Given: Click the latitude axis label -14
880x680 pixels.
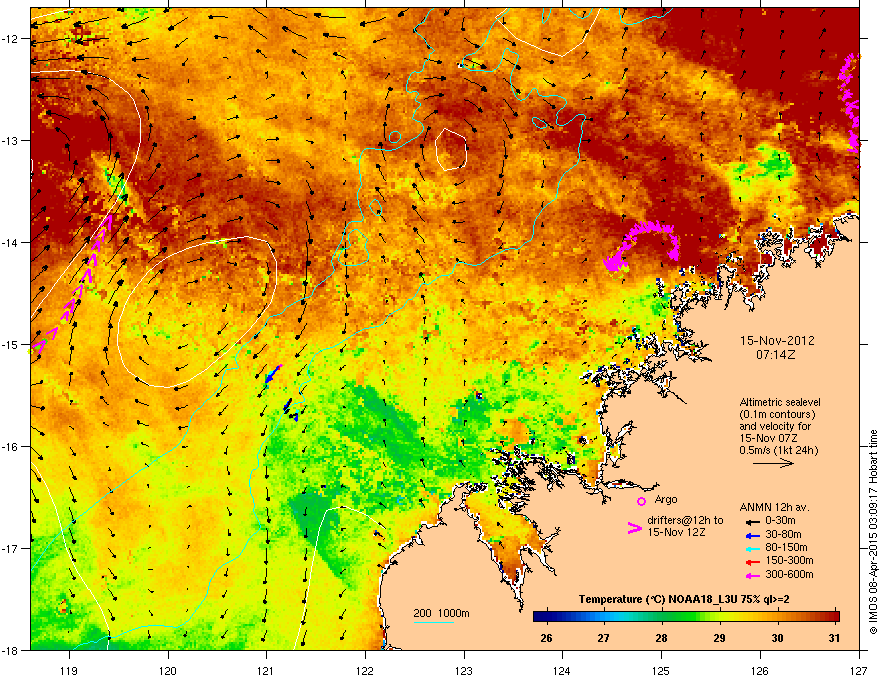Looking at the screenshot, I should click(10, 242).
